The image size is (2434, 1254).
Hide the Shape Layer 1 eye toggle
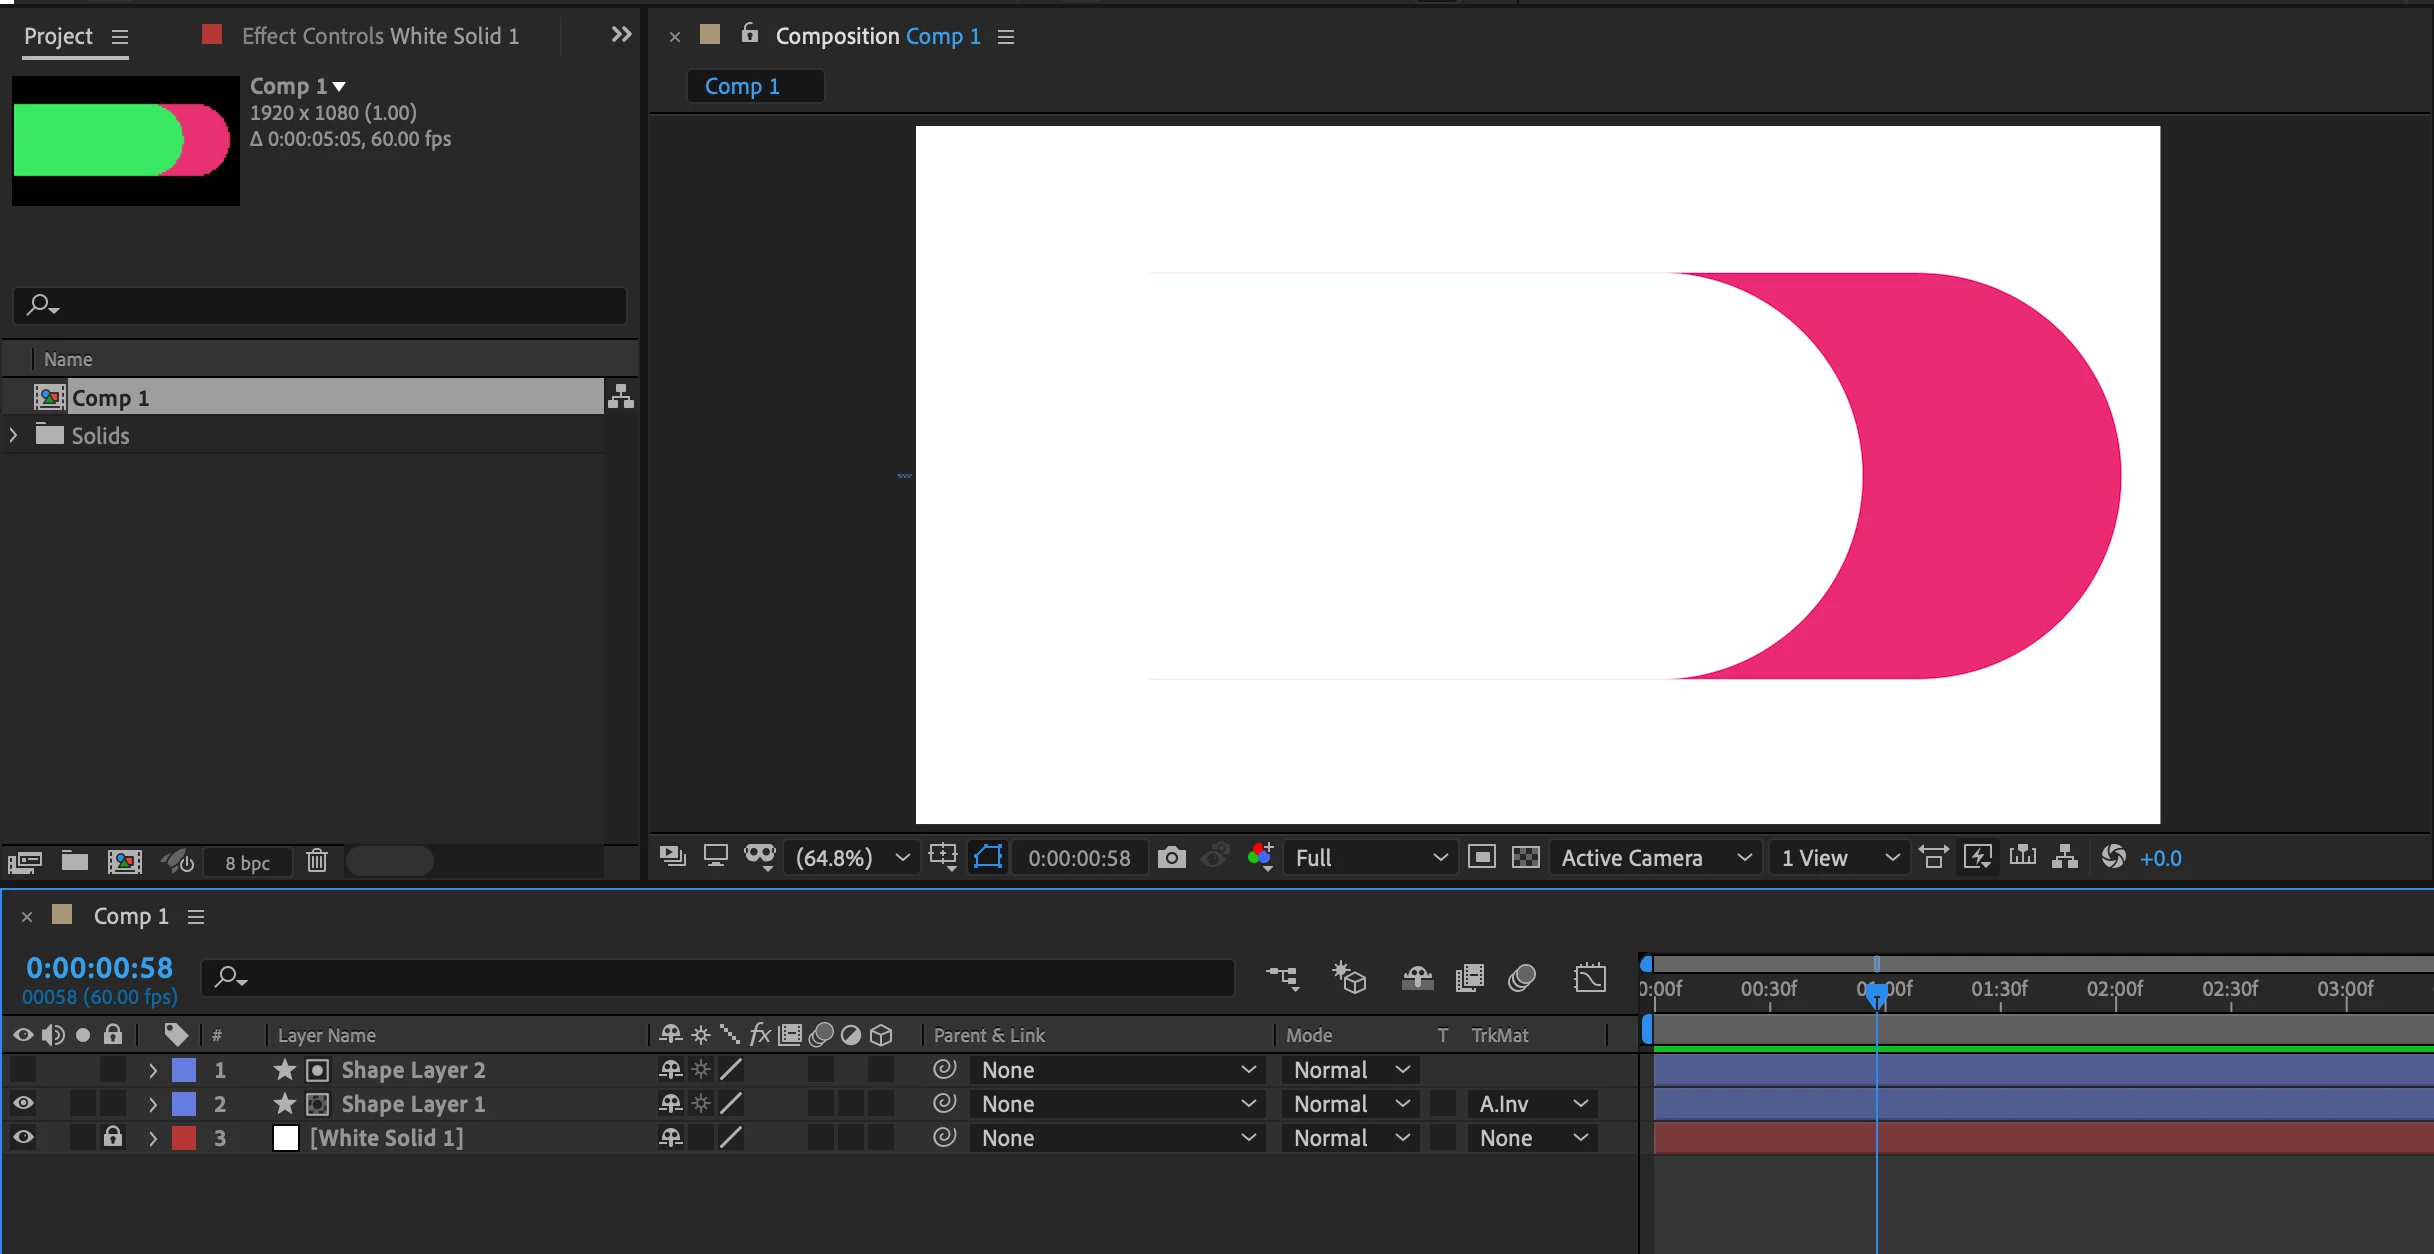[23, 1104]
